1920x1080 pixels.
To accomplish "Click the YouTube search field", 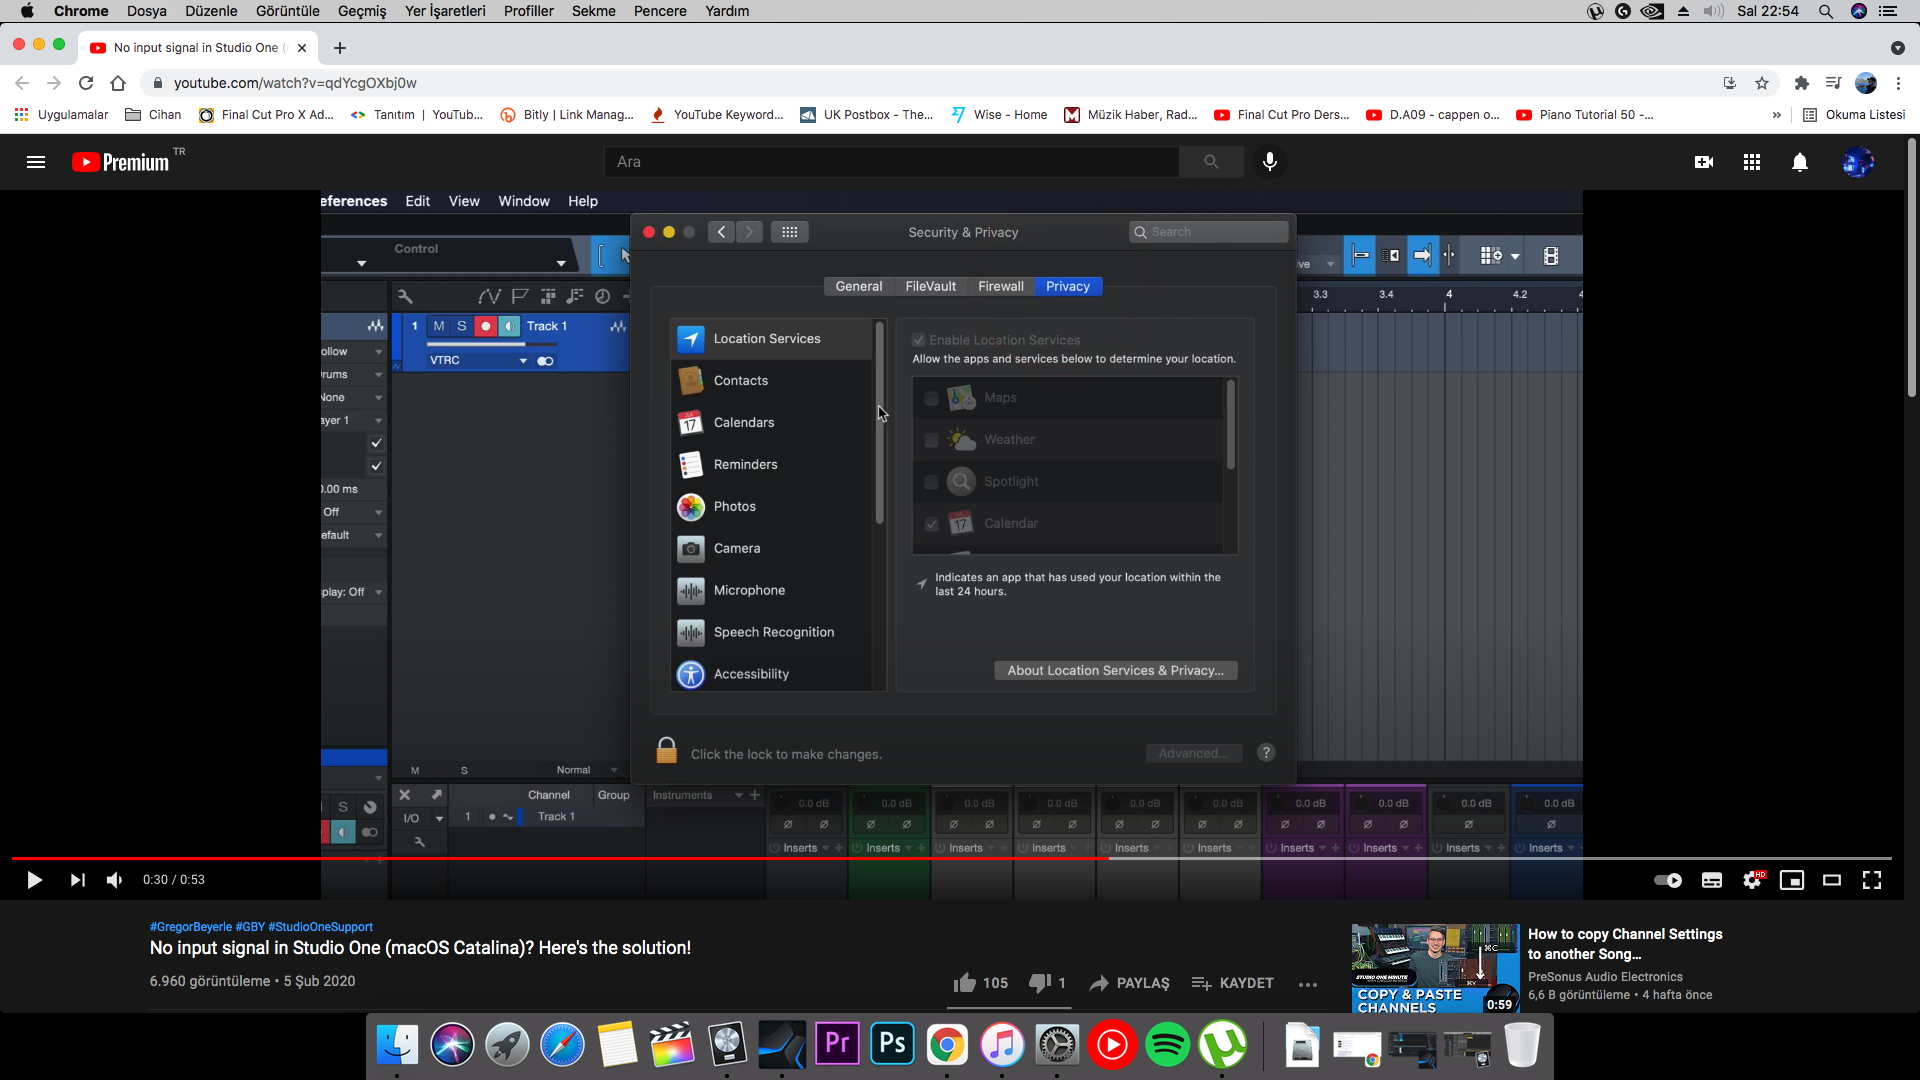I will click(890, 162).
